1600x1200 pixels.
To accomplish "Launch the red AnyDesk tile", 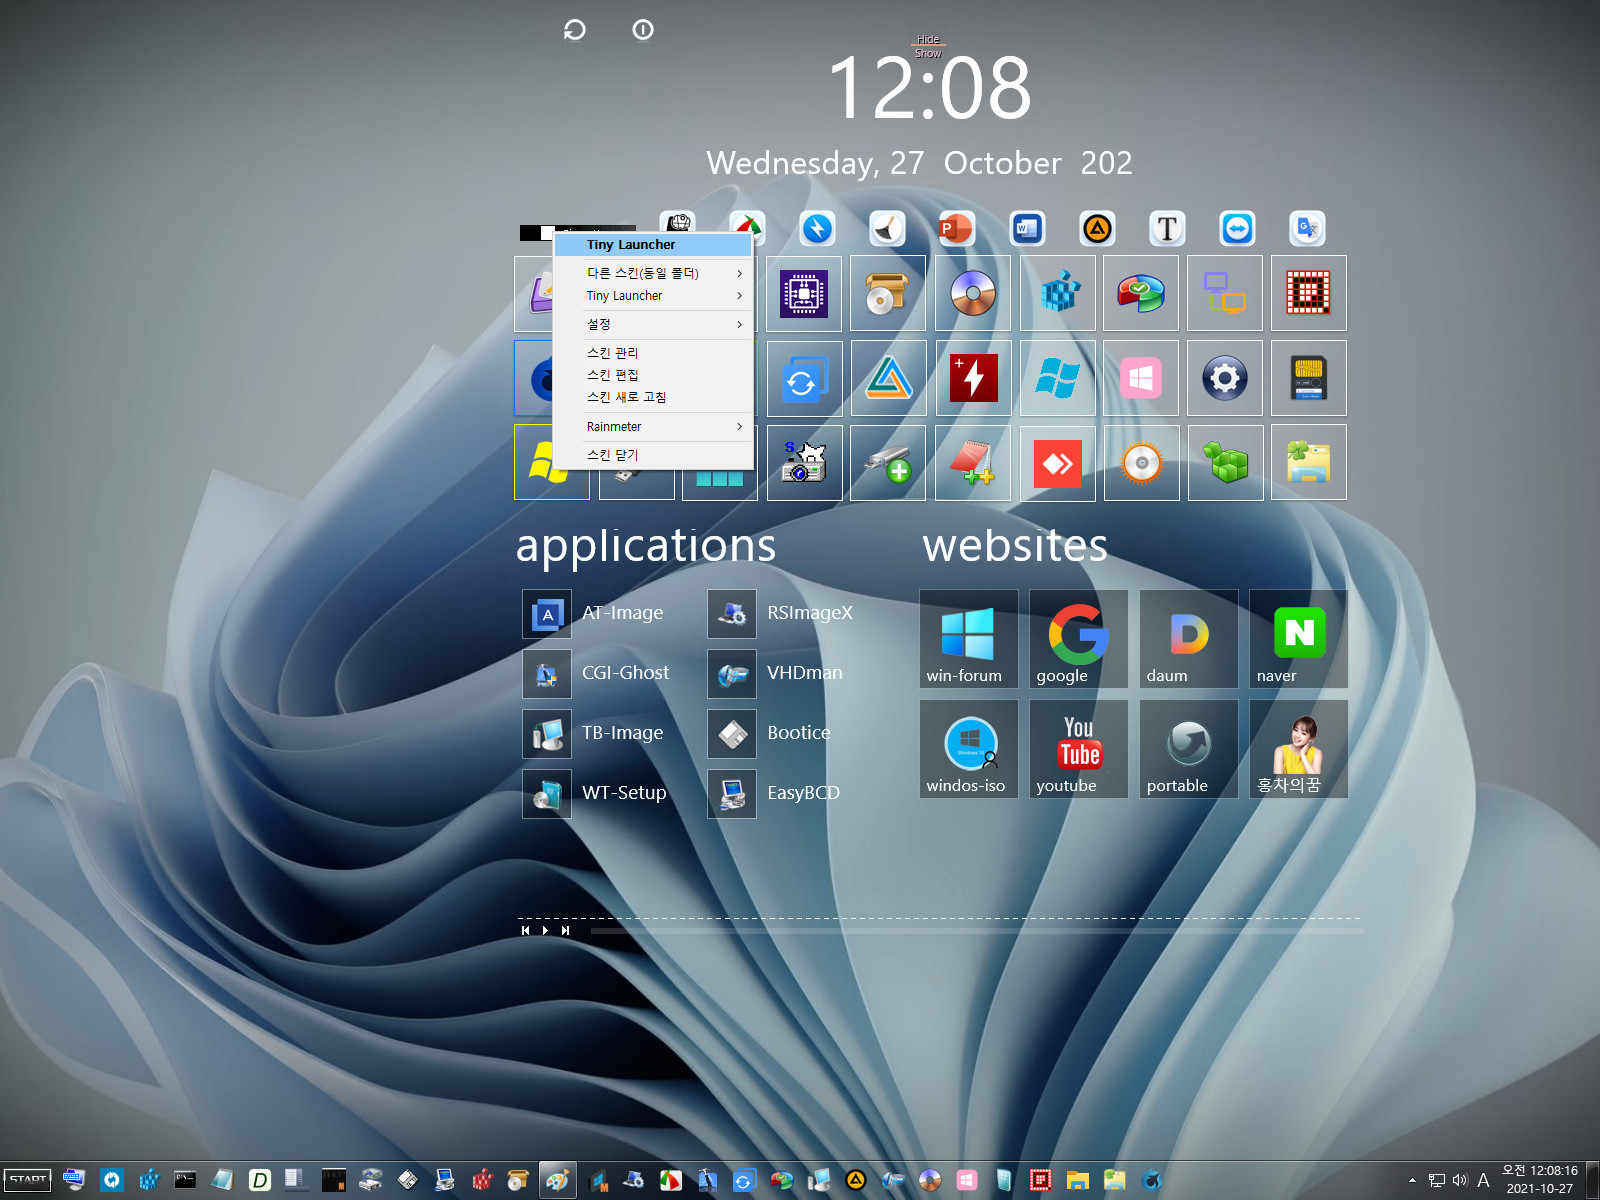I will [x=1058, y=462].
